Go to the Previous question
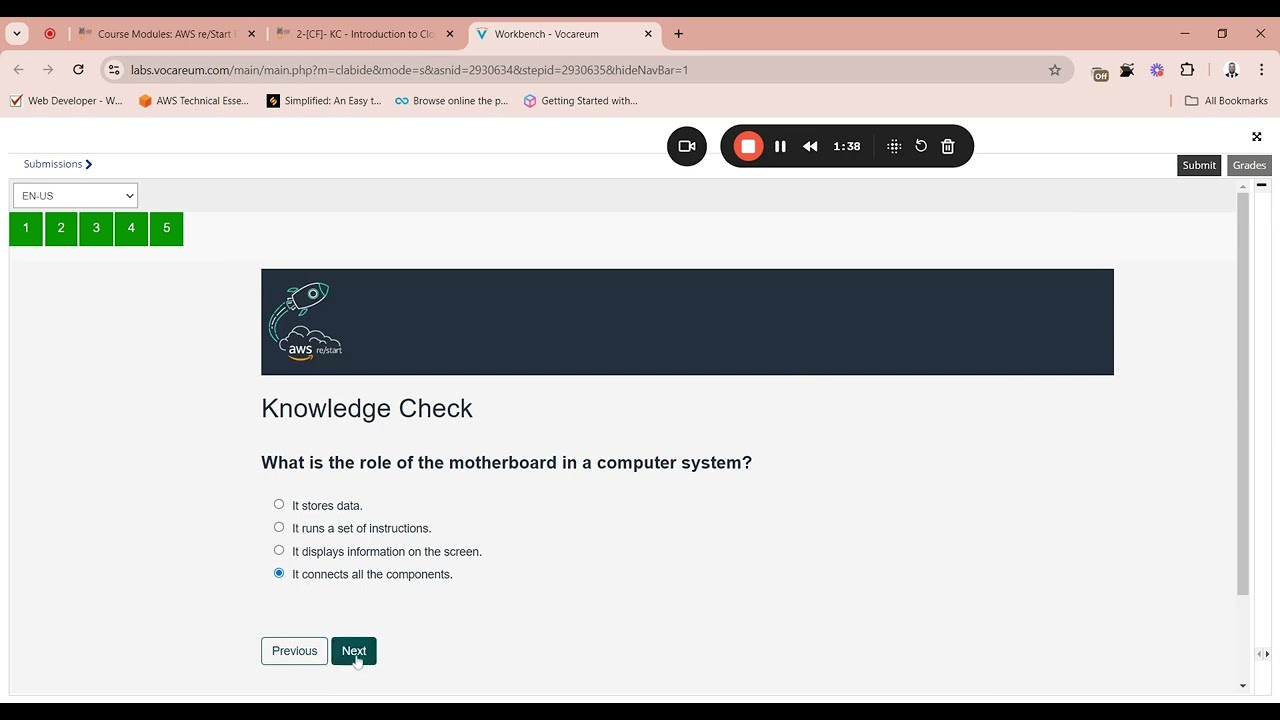The height and width of the screenshot is (720, 1280). pyautogui.click(x=294, y=651)
